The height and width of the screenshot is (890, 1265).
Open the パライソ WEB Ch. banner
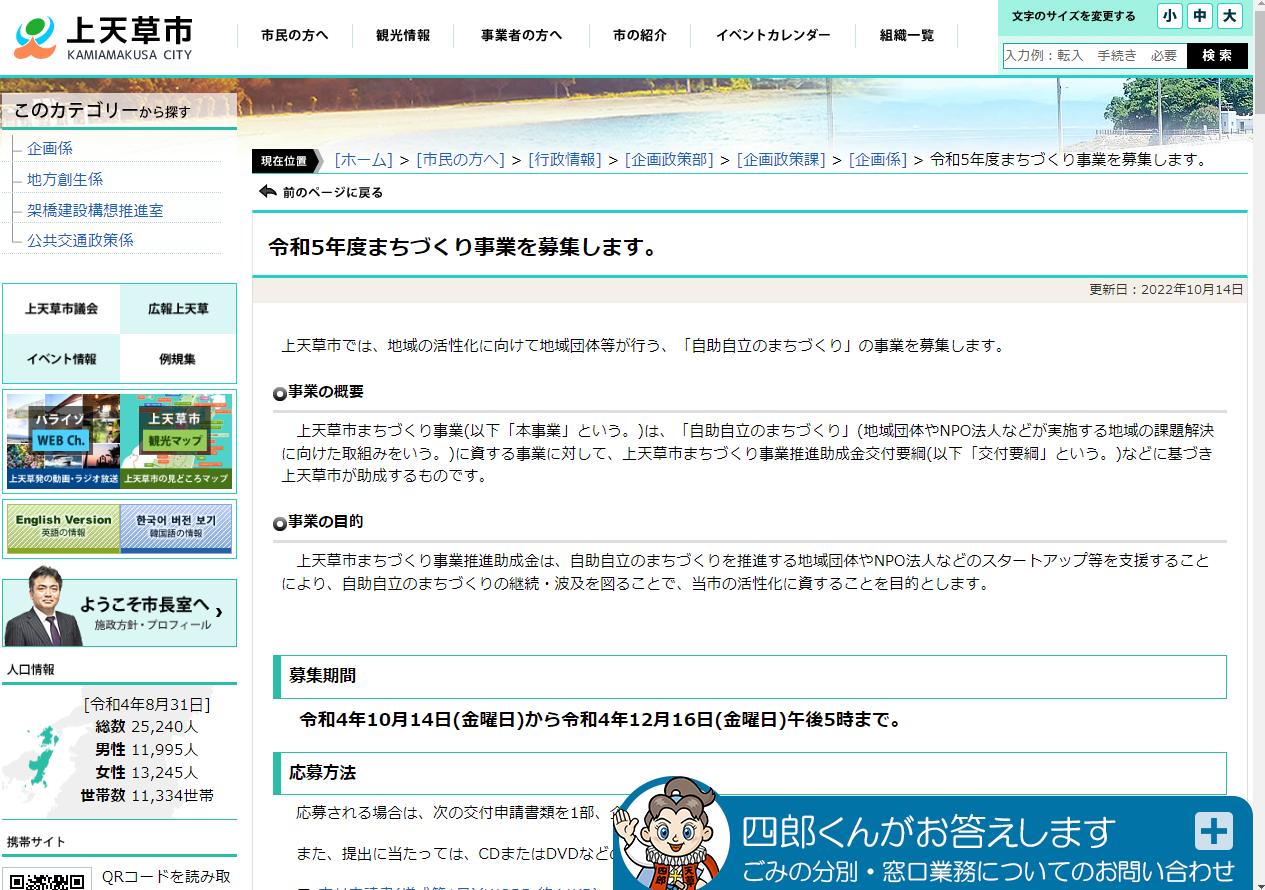pos(63,440)
